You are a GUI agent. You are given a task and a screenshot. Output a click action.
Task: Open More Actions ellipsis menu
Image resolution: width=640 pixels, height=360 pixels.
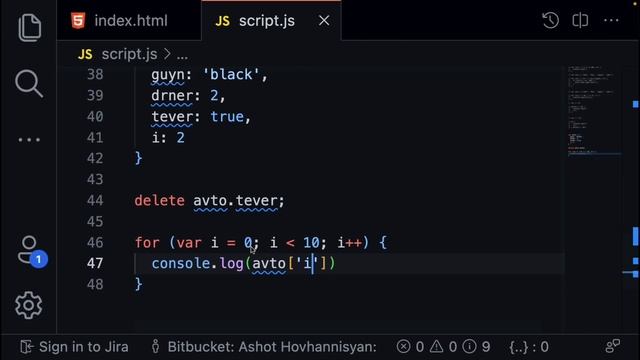(x=611, y=20)
